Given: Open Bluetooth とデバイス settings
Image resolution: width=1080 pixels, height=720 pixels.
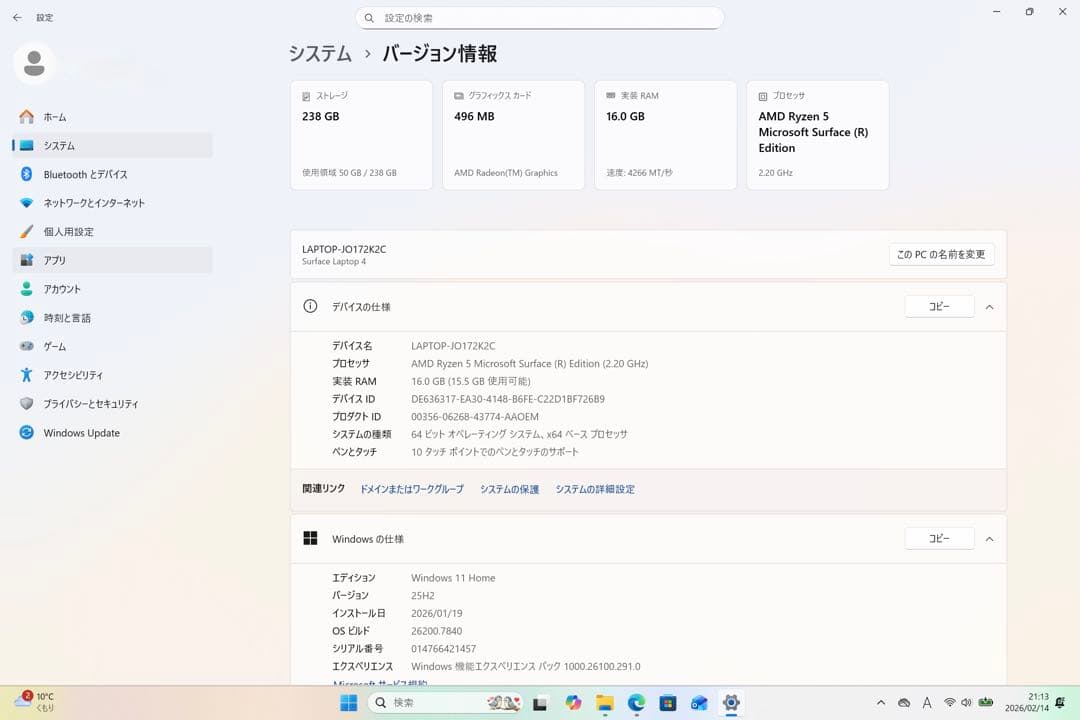Looking at the screenshot, I should [x=112, y=174].
